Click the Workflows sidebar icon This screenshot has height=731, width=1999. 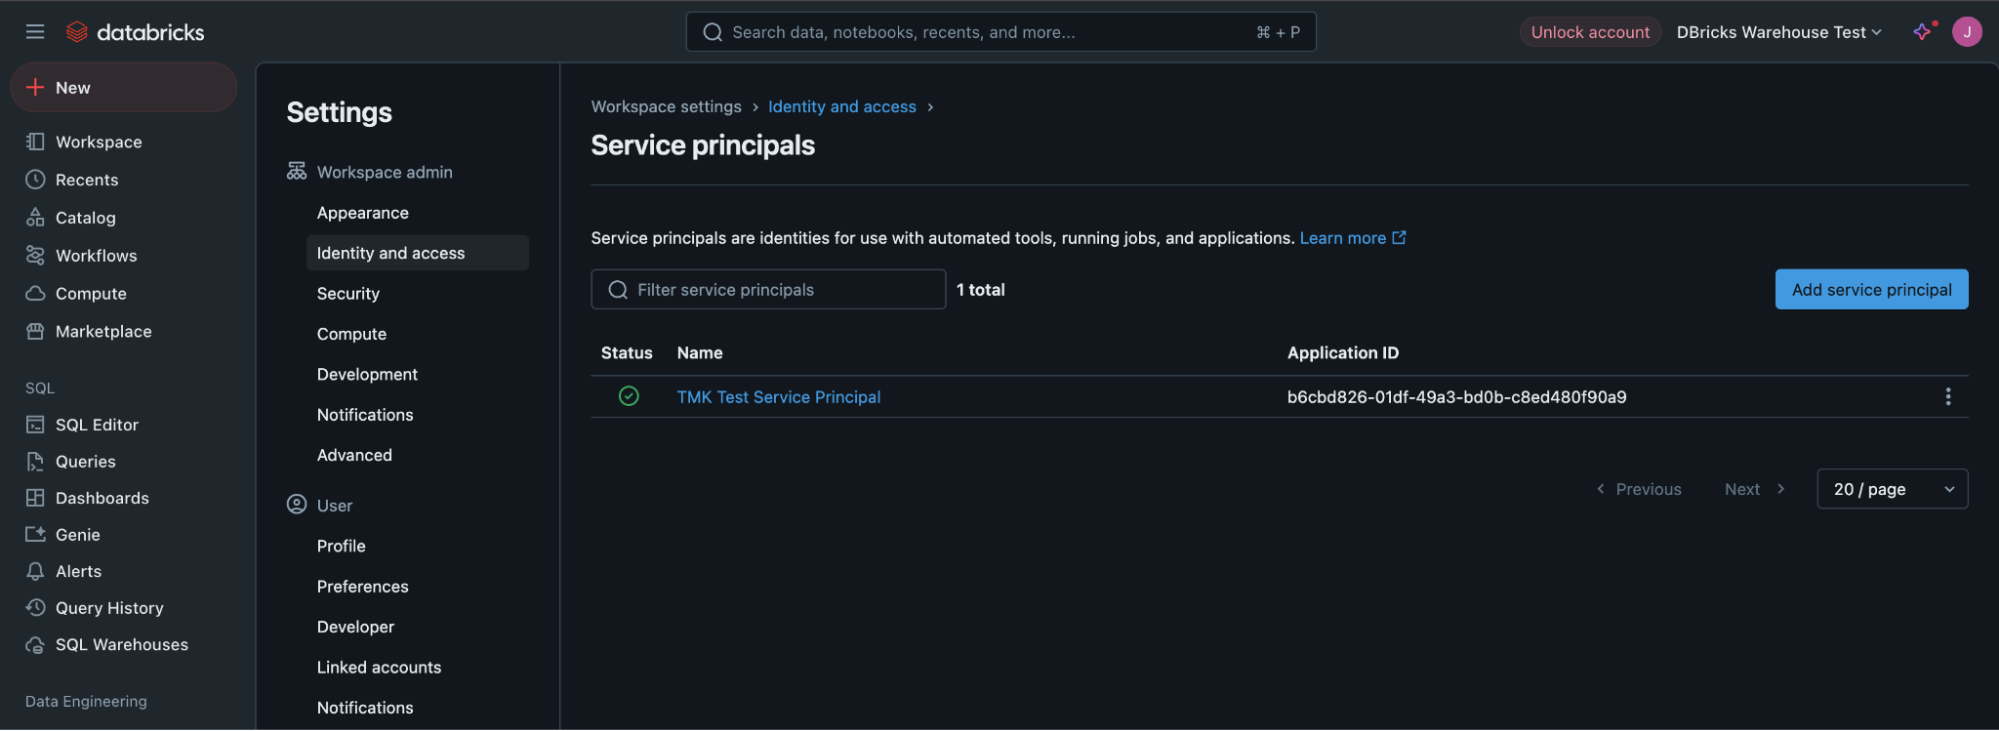click(35, 256)
